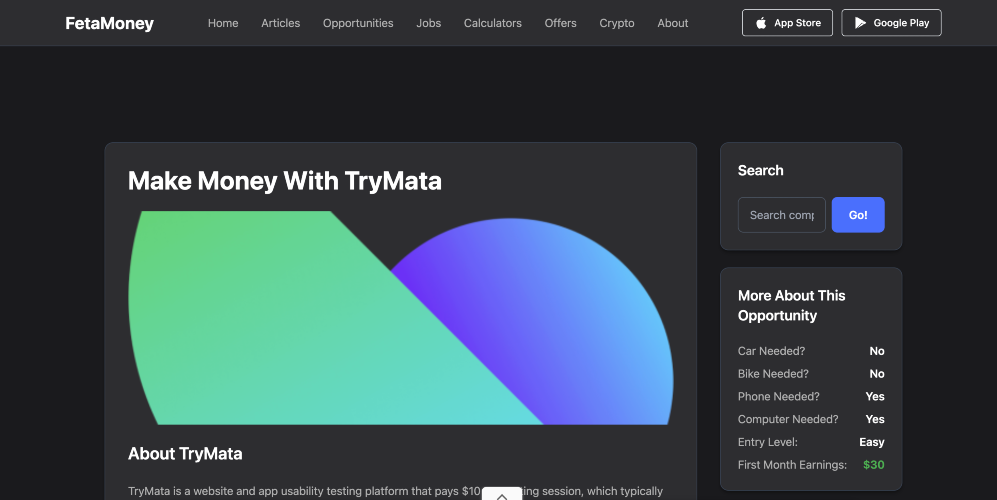Open the Articles section

280,23
